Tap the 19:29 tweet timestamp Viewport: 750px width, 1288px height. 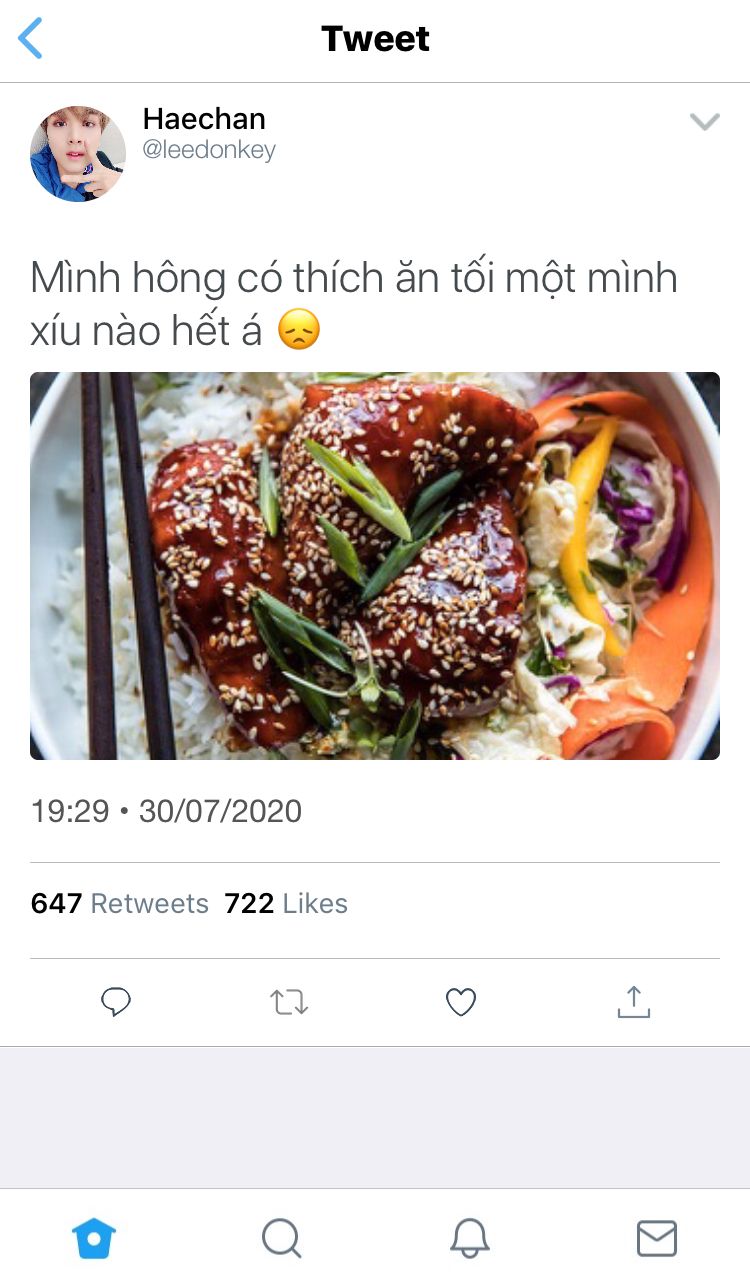pyautogui.click(x=69, y=811)
